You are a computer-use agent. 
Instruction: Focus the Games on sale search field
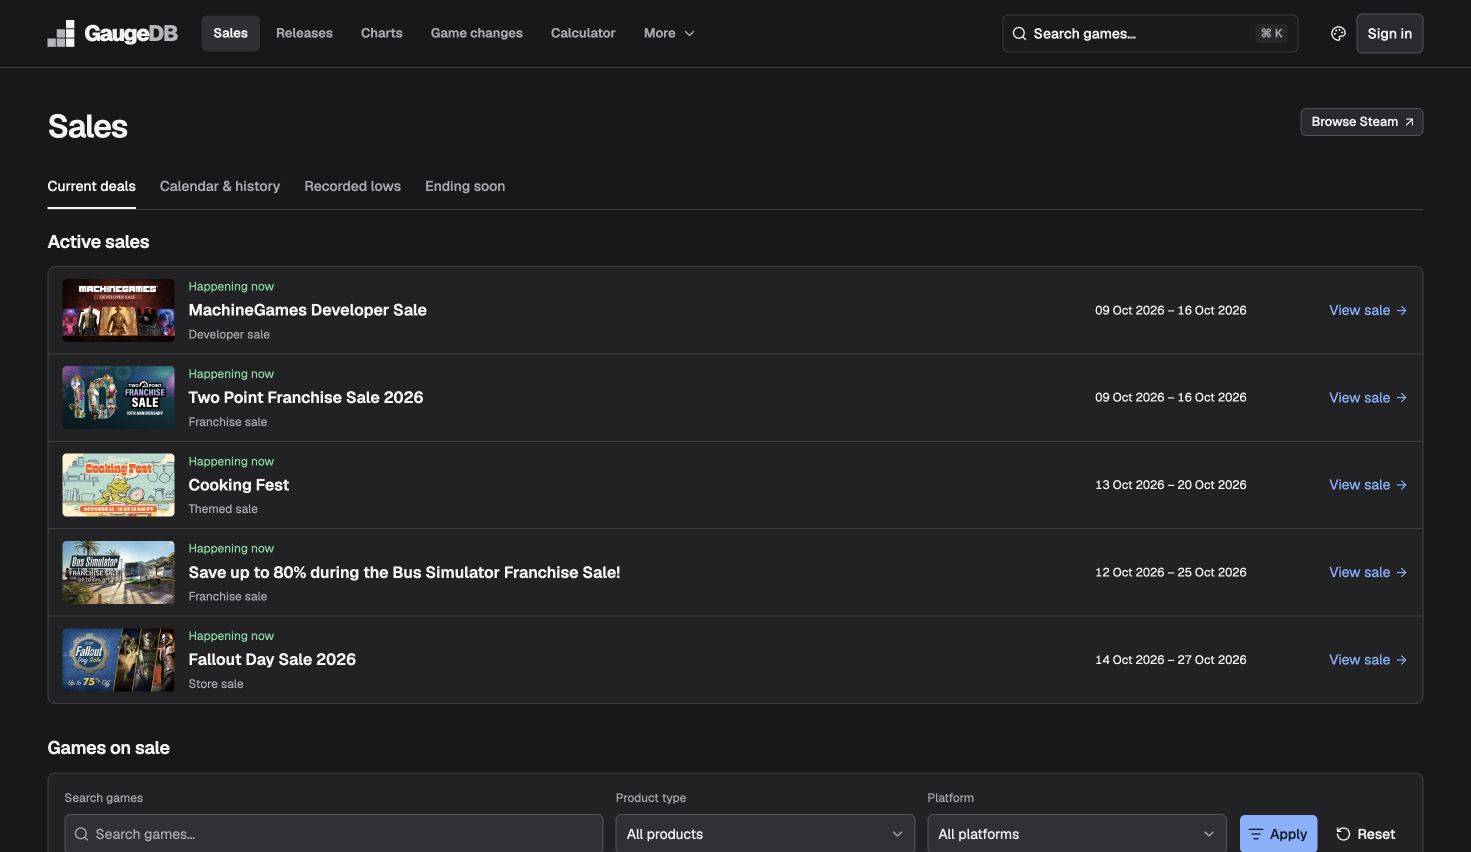[x=334, y=834]
